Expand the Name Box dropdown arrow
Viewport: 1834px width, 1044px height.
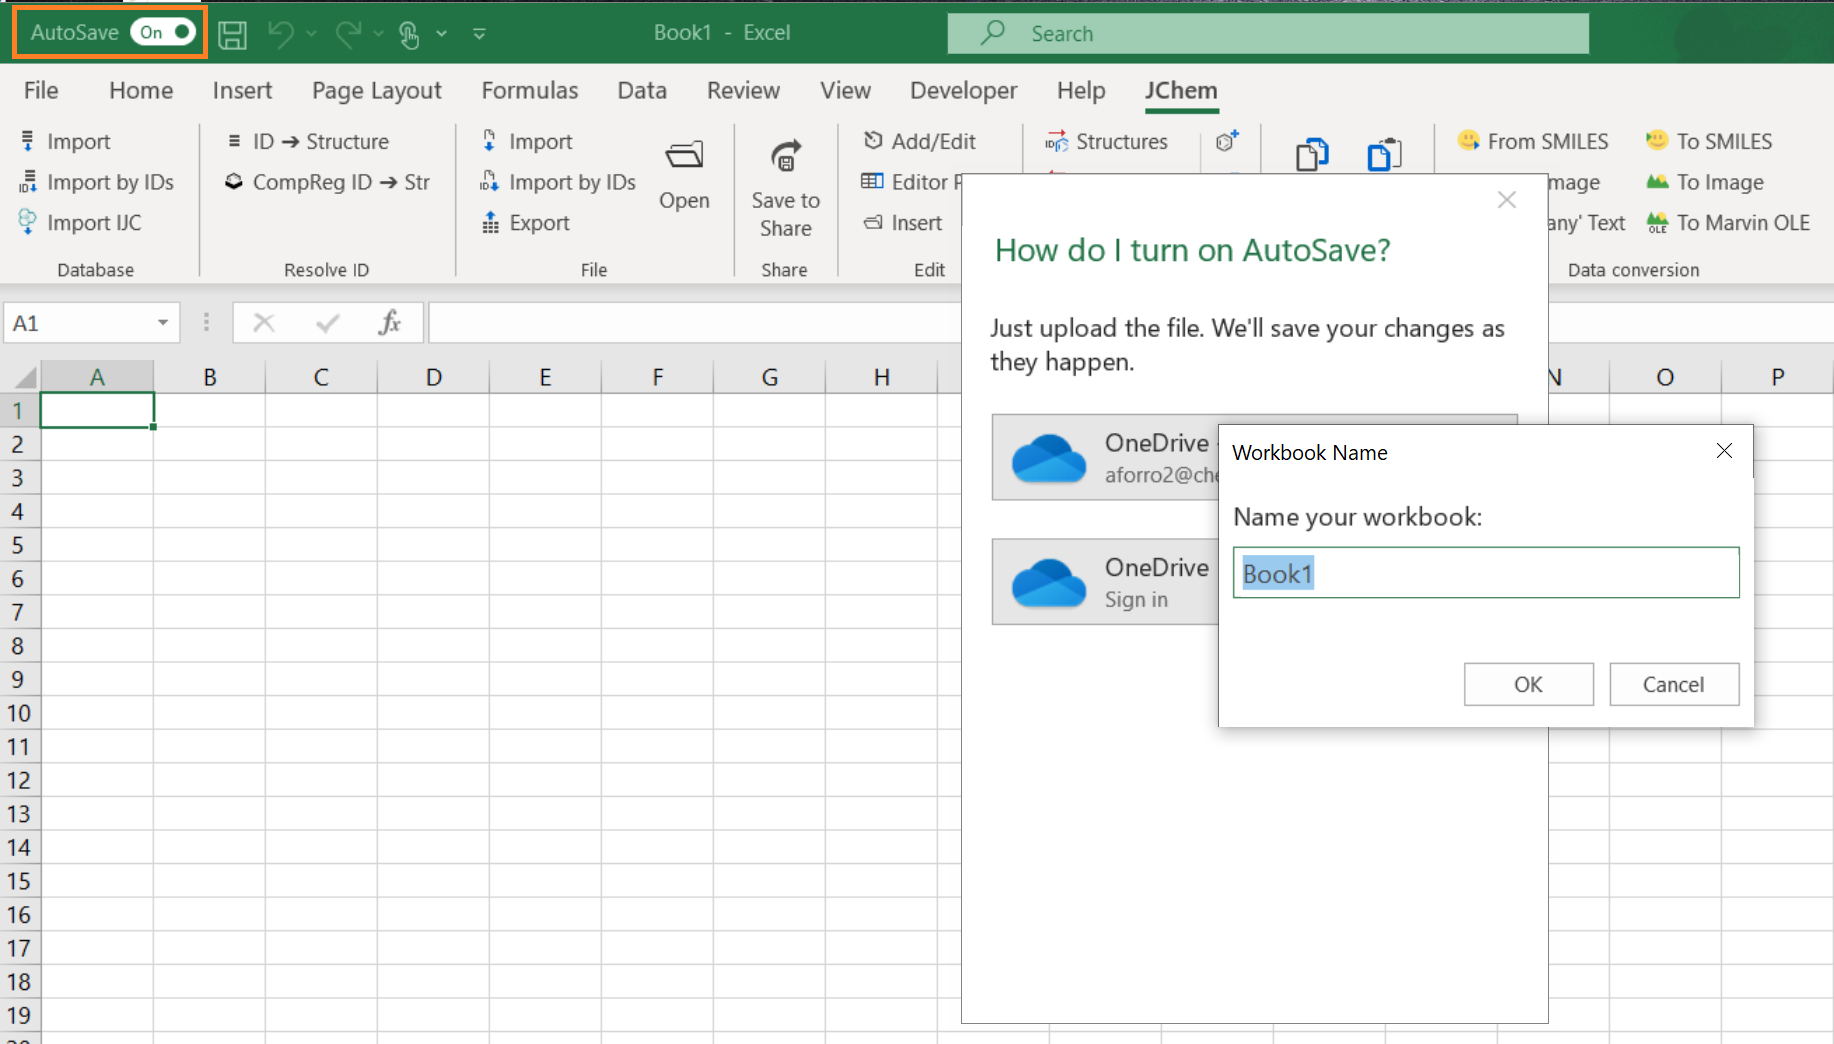(162, 323)
